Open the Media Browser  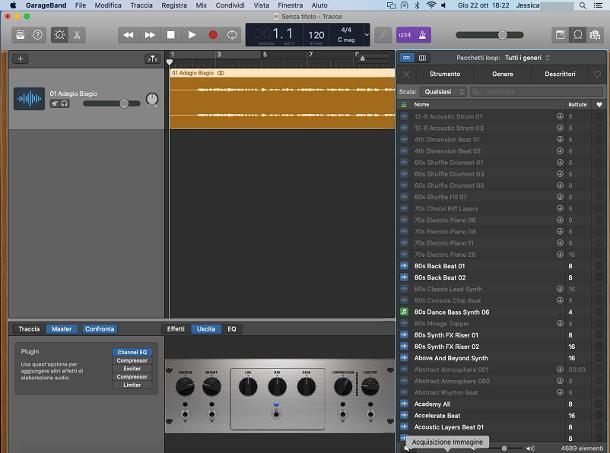point(595,35)
